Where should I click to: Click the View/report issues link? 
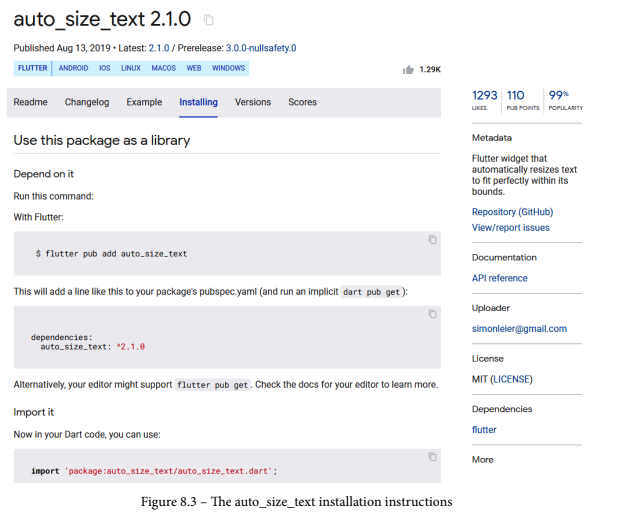[x=510, y=228]
